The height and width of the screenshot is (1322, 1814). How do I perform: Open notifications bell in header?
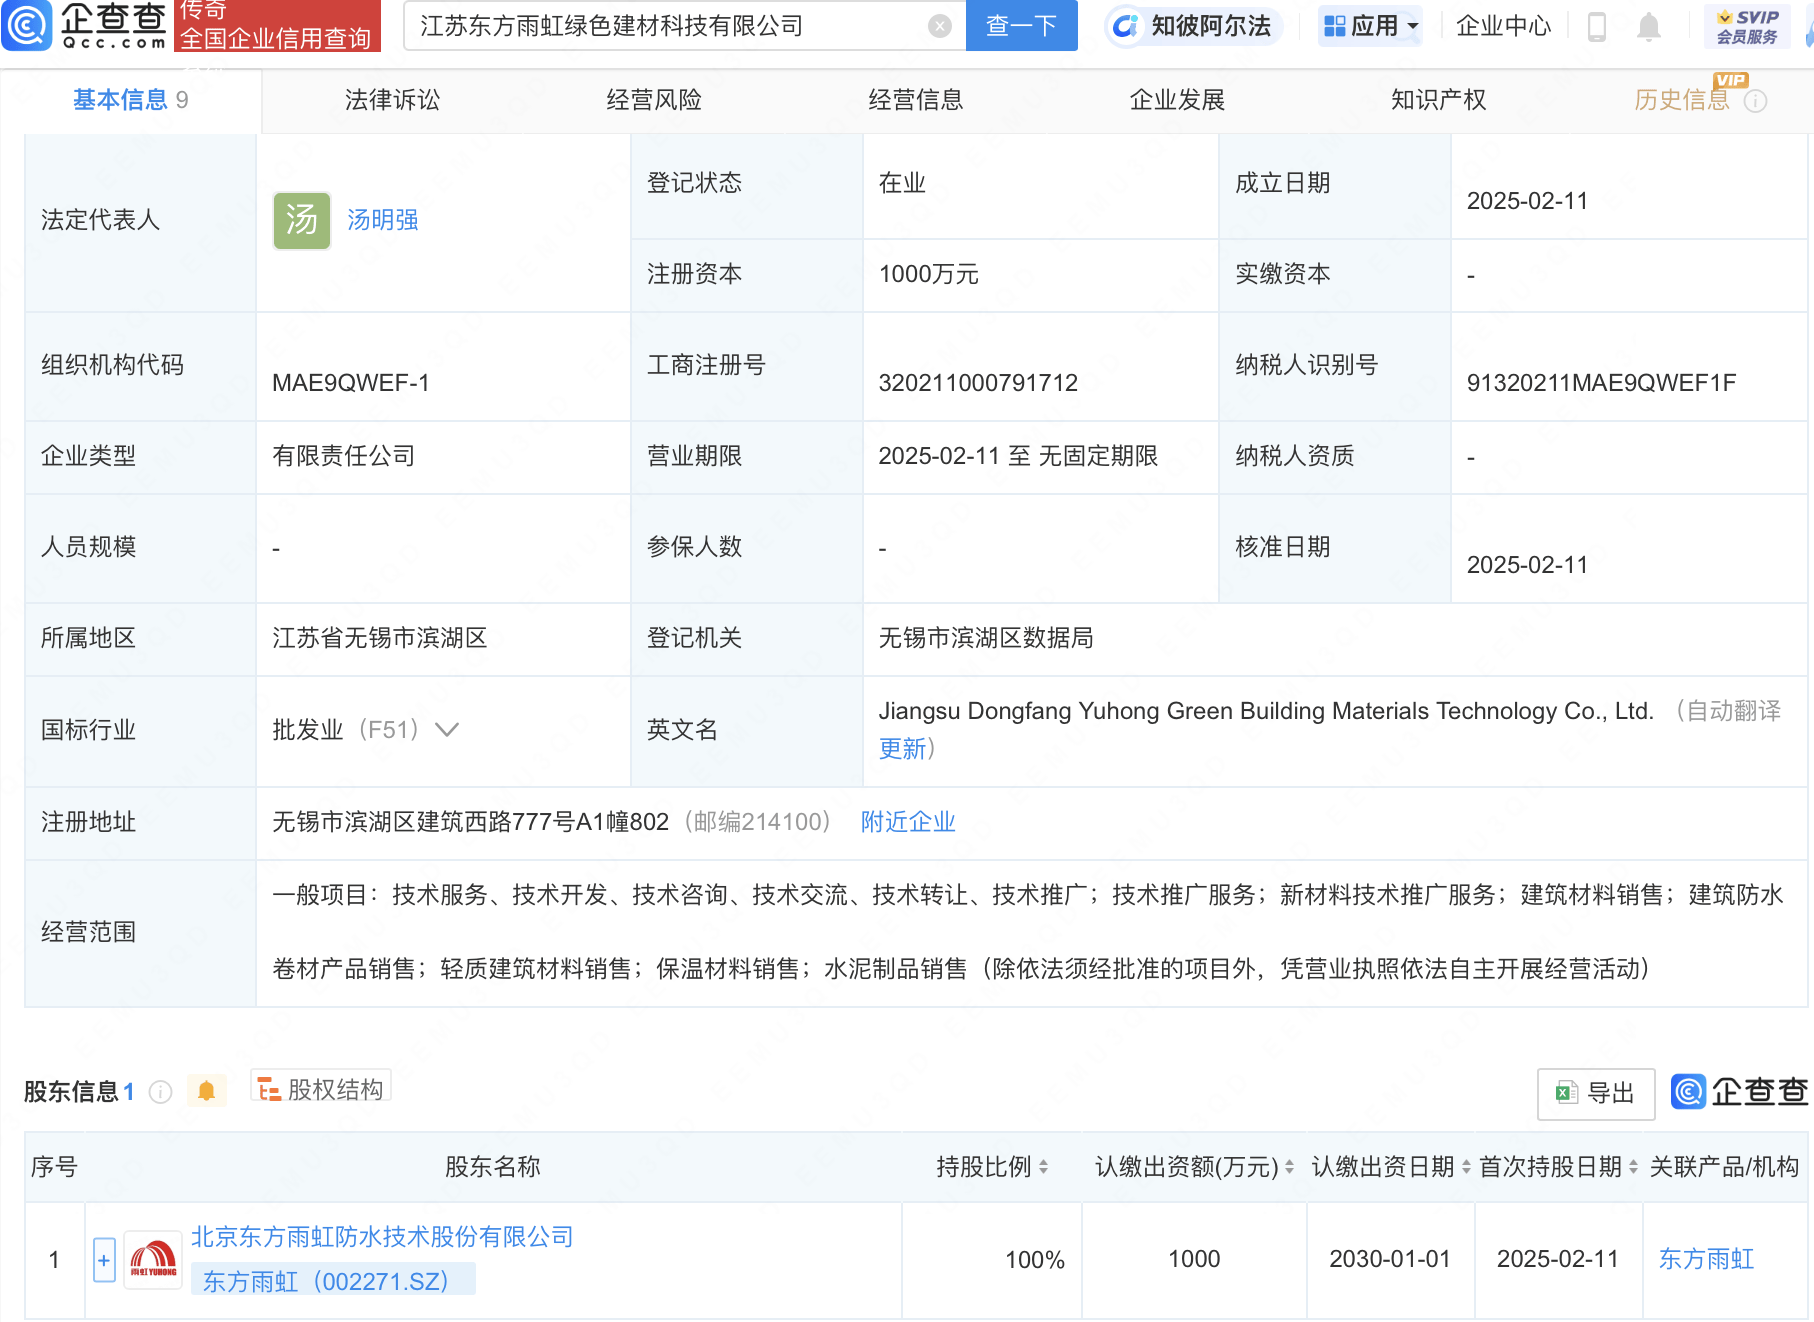pos(1649,26)
